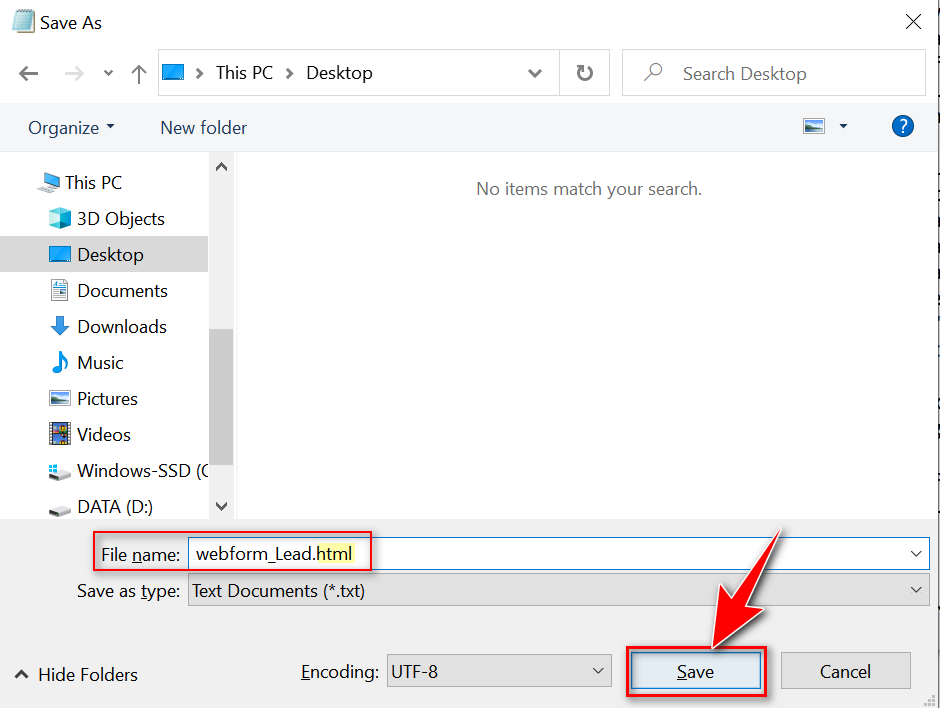940x708 pixels.
Task: Click the Up directory arrow
Action: 139,73
